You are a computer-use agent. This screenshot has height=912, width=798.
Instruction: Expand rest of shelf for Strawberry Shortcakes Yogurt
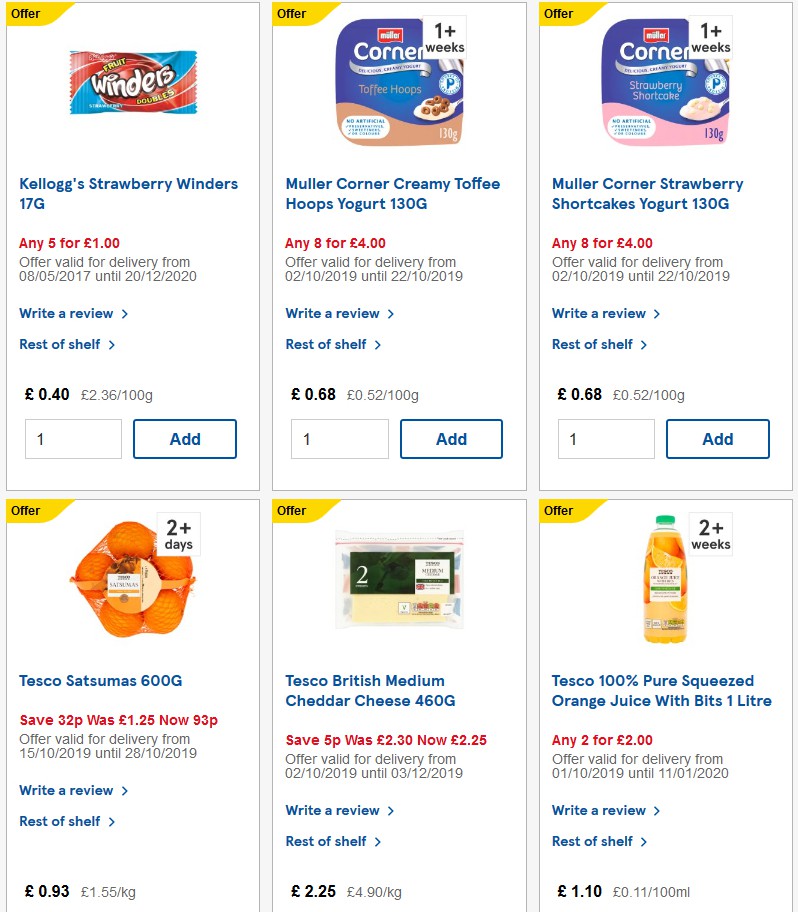594,344
